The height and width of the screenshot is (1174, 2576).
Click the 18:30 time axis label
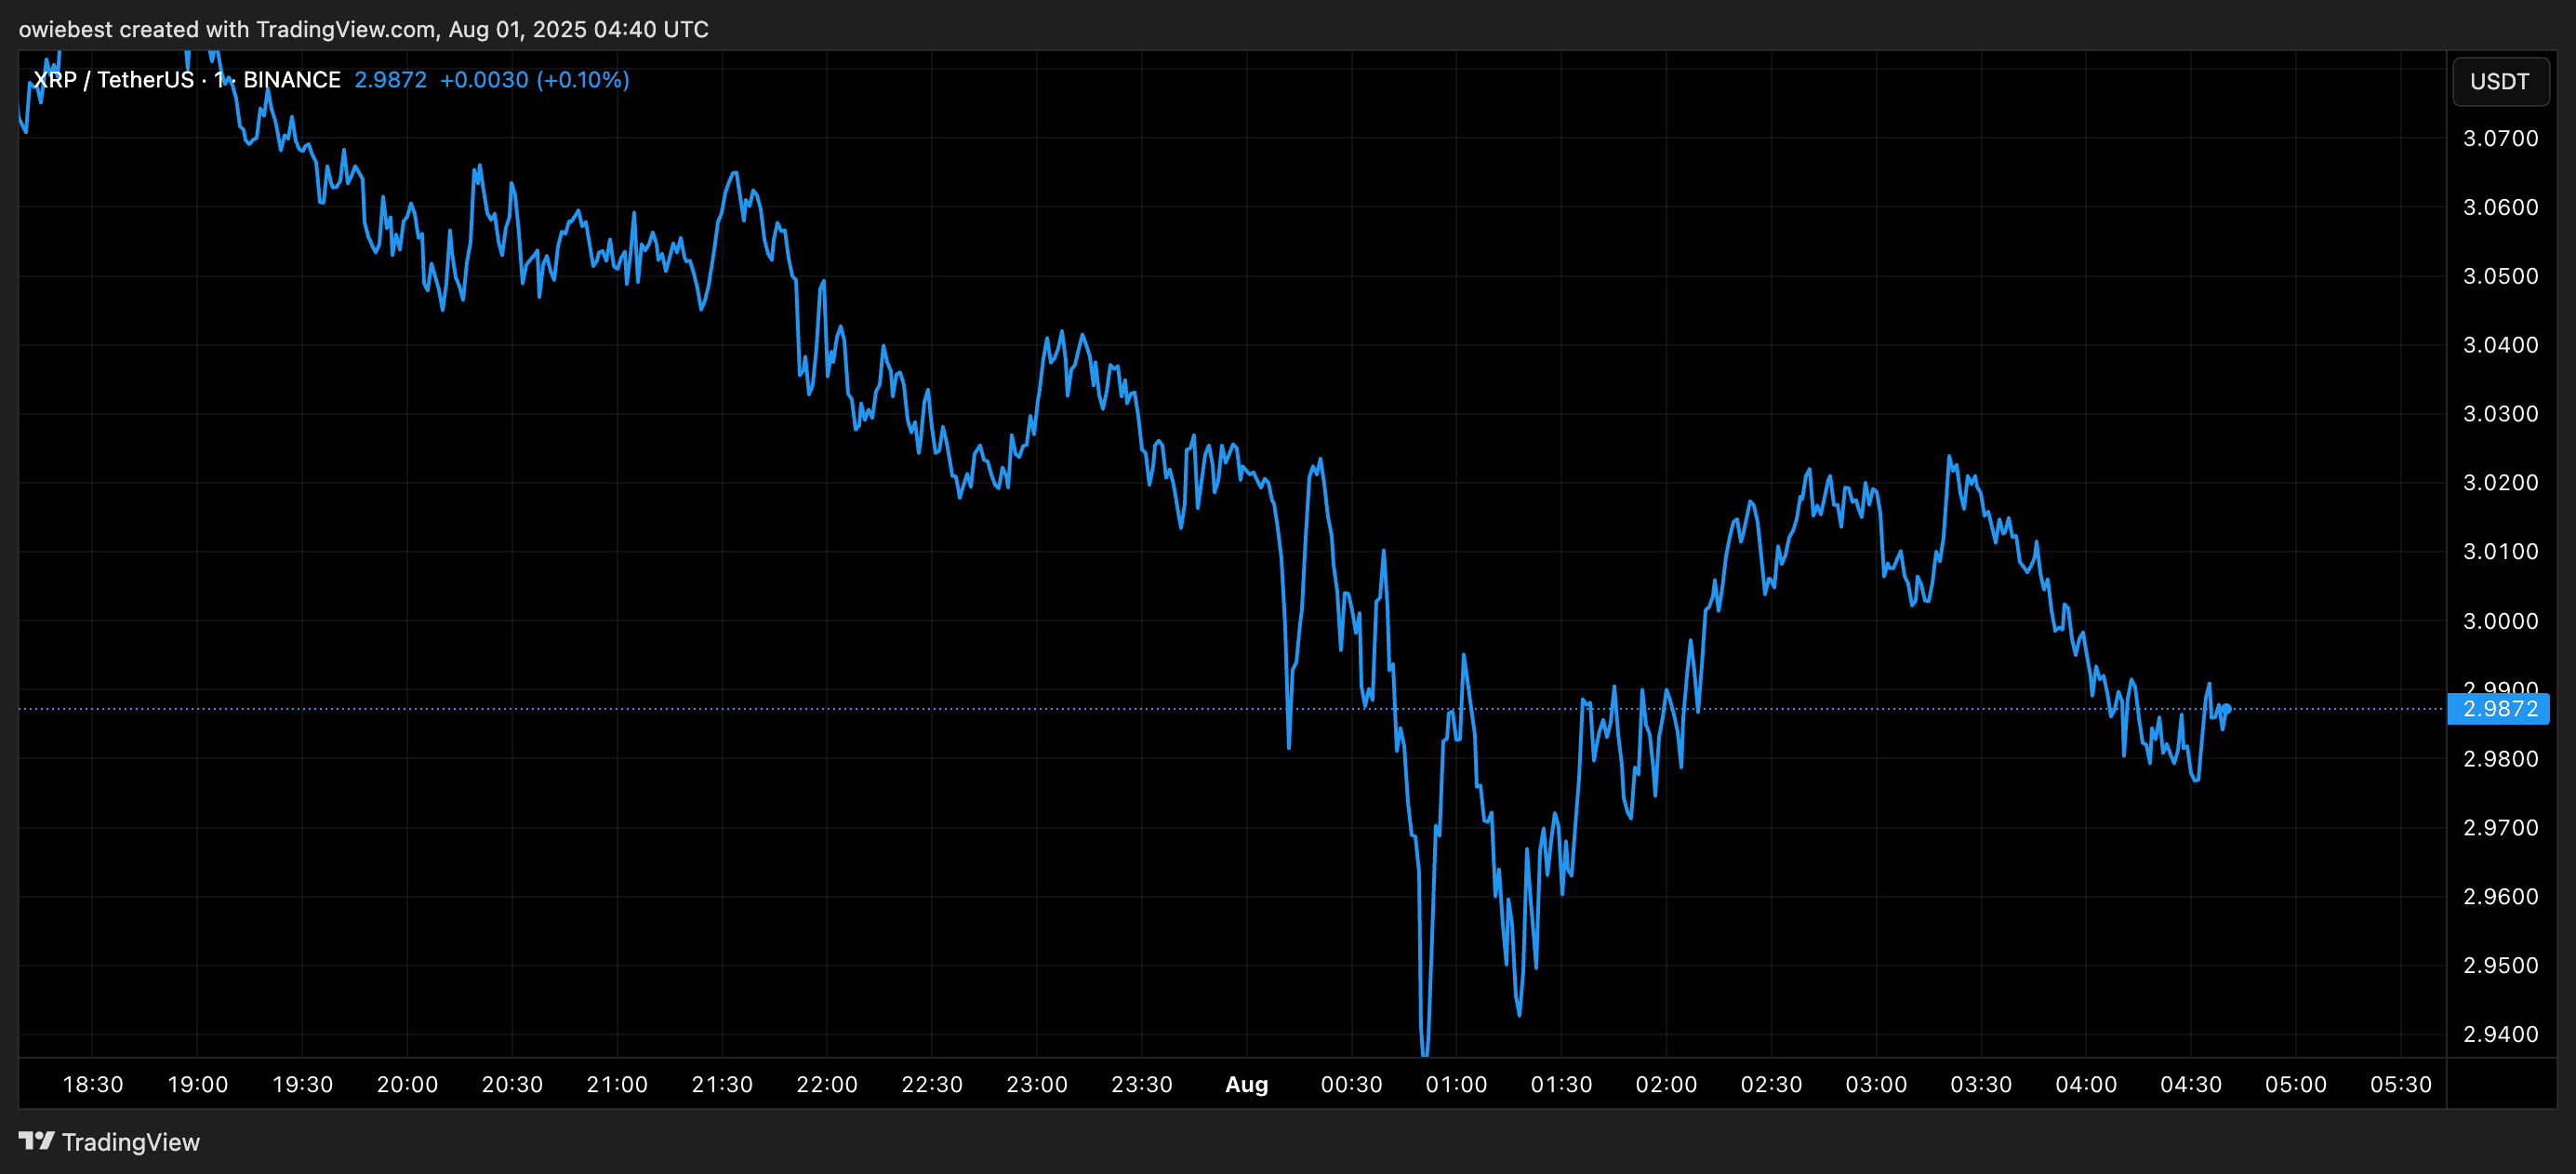click(x=93, y=1085)
